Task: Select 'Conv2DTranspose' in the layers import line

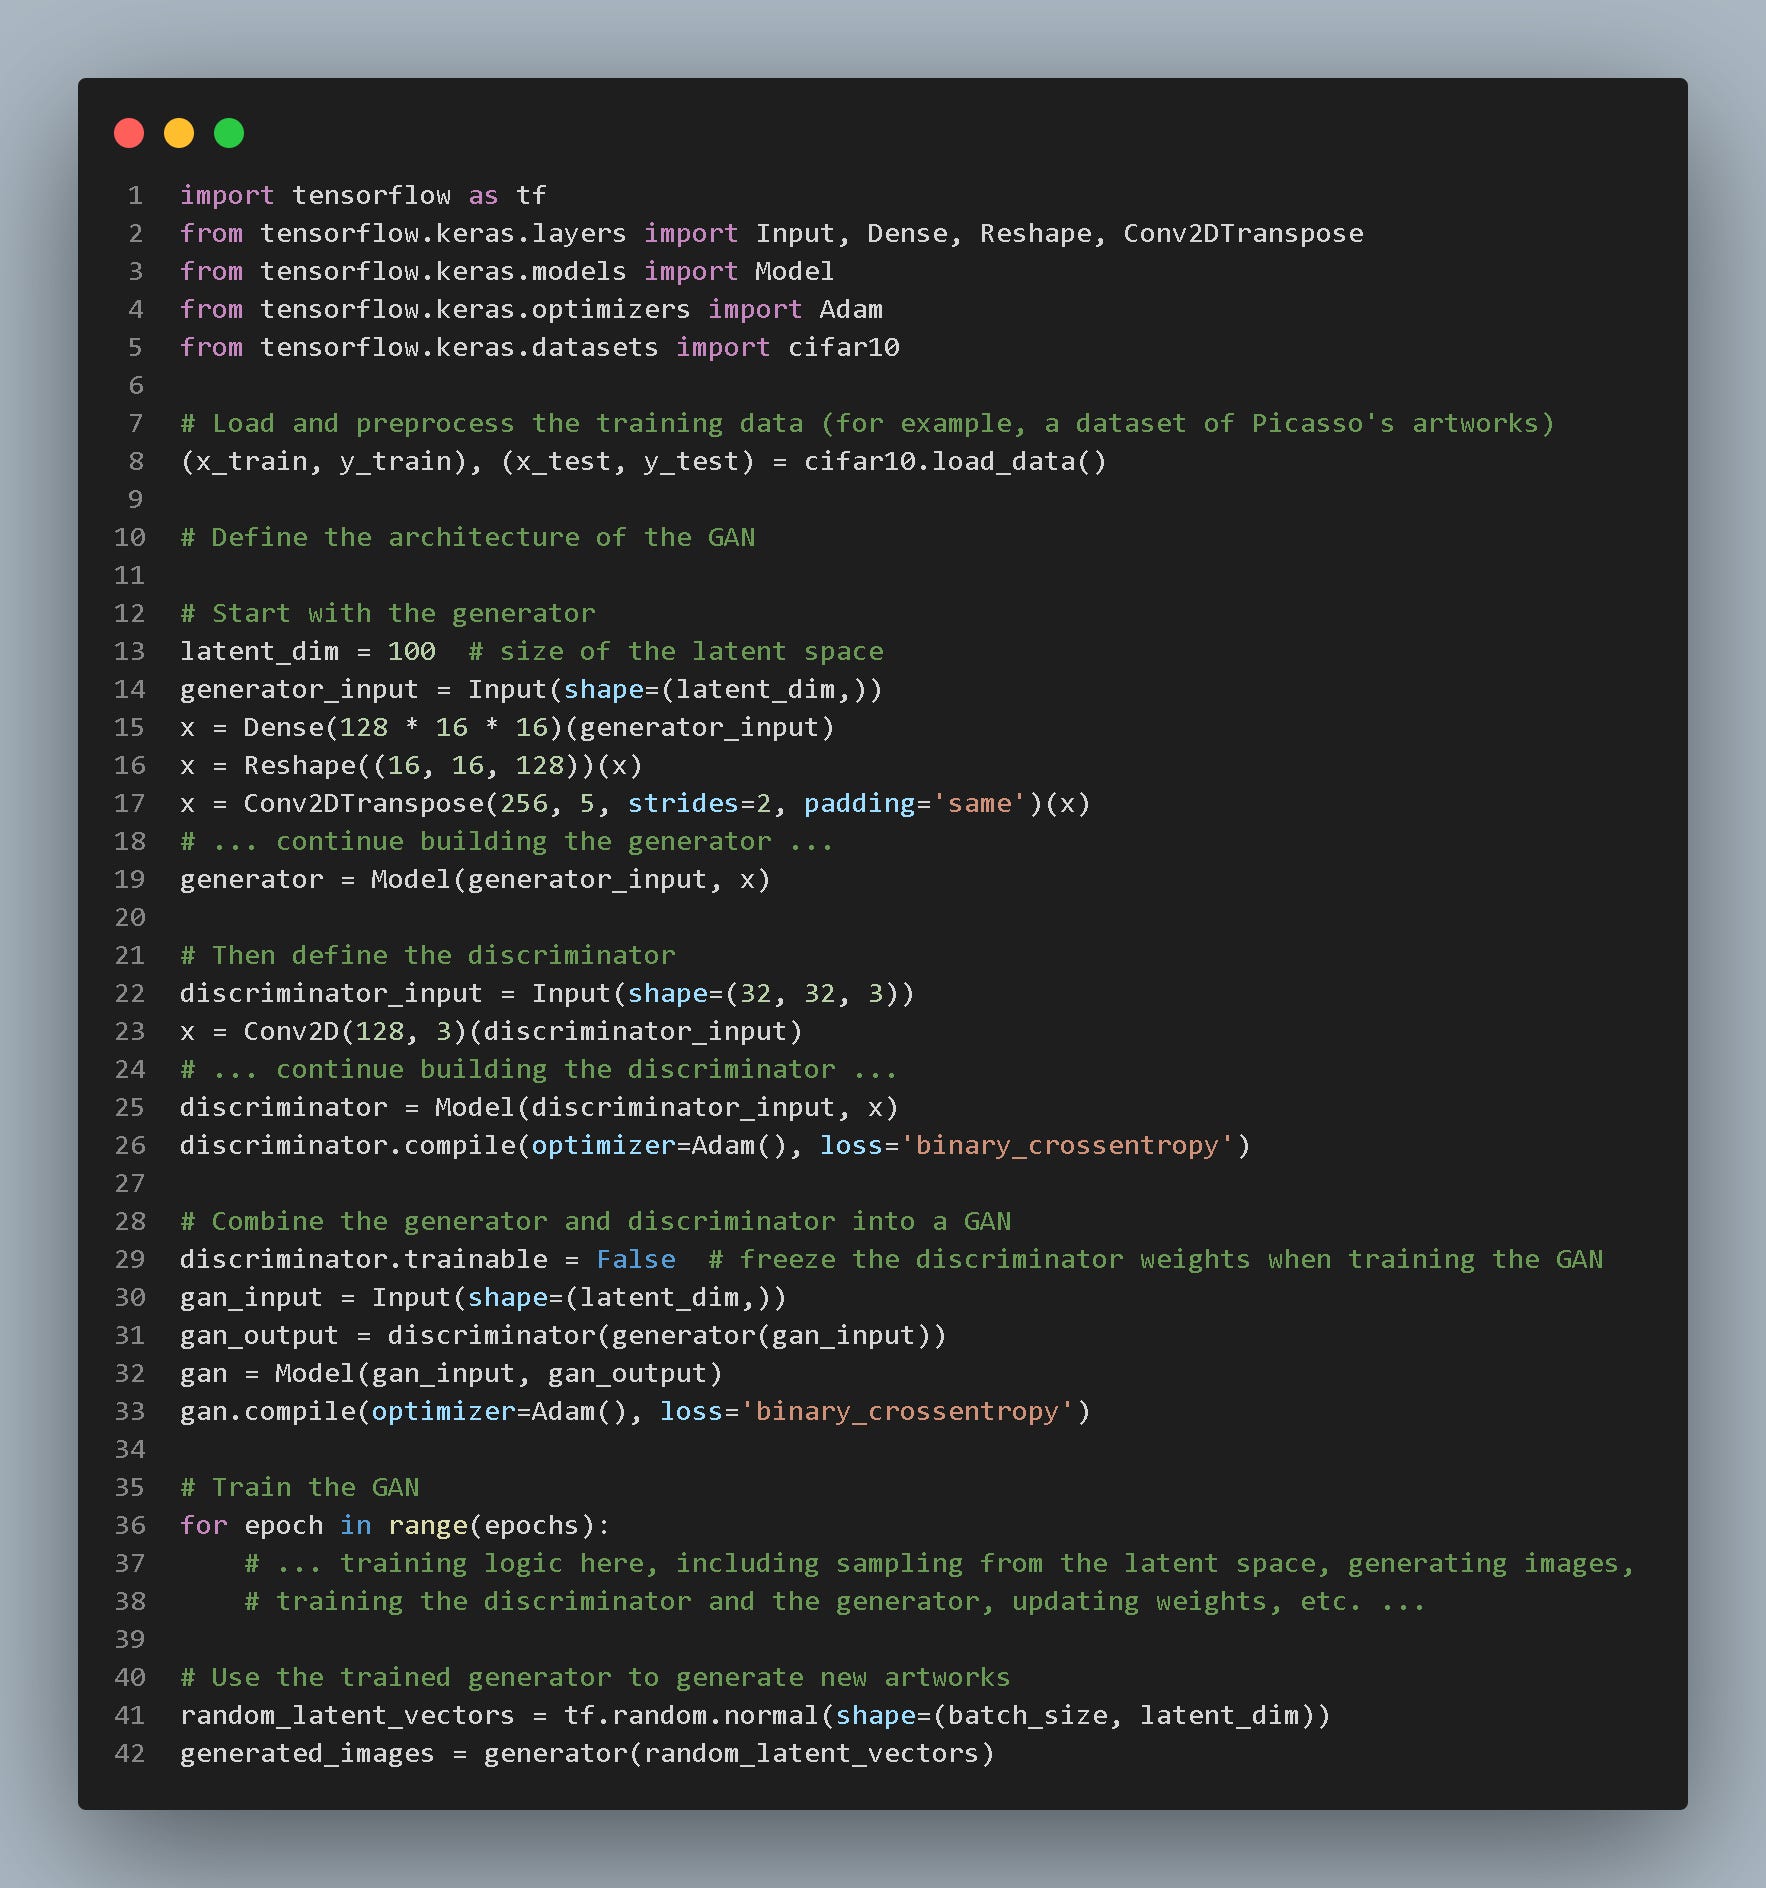Action: (1243, 233)
